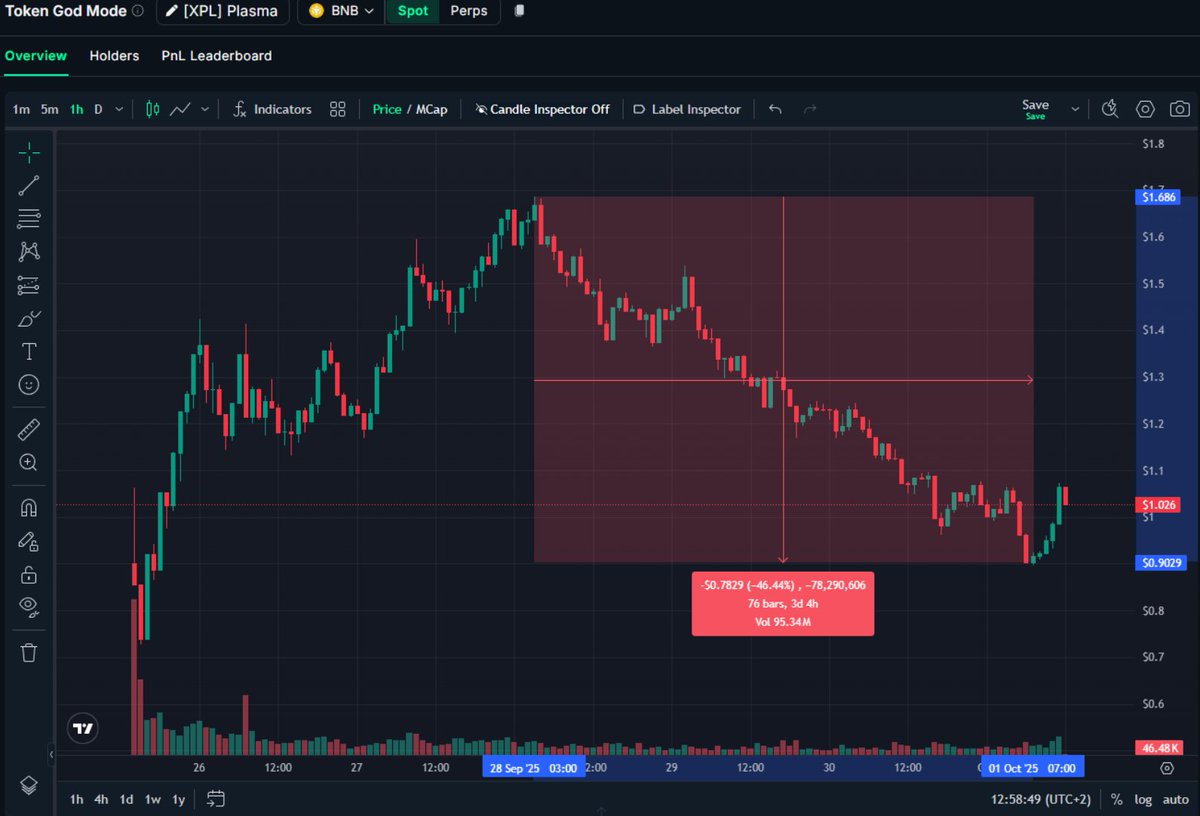Toggle the Magnet mode tool
1200x816 pixels.
point(28,507)
